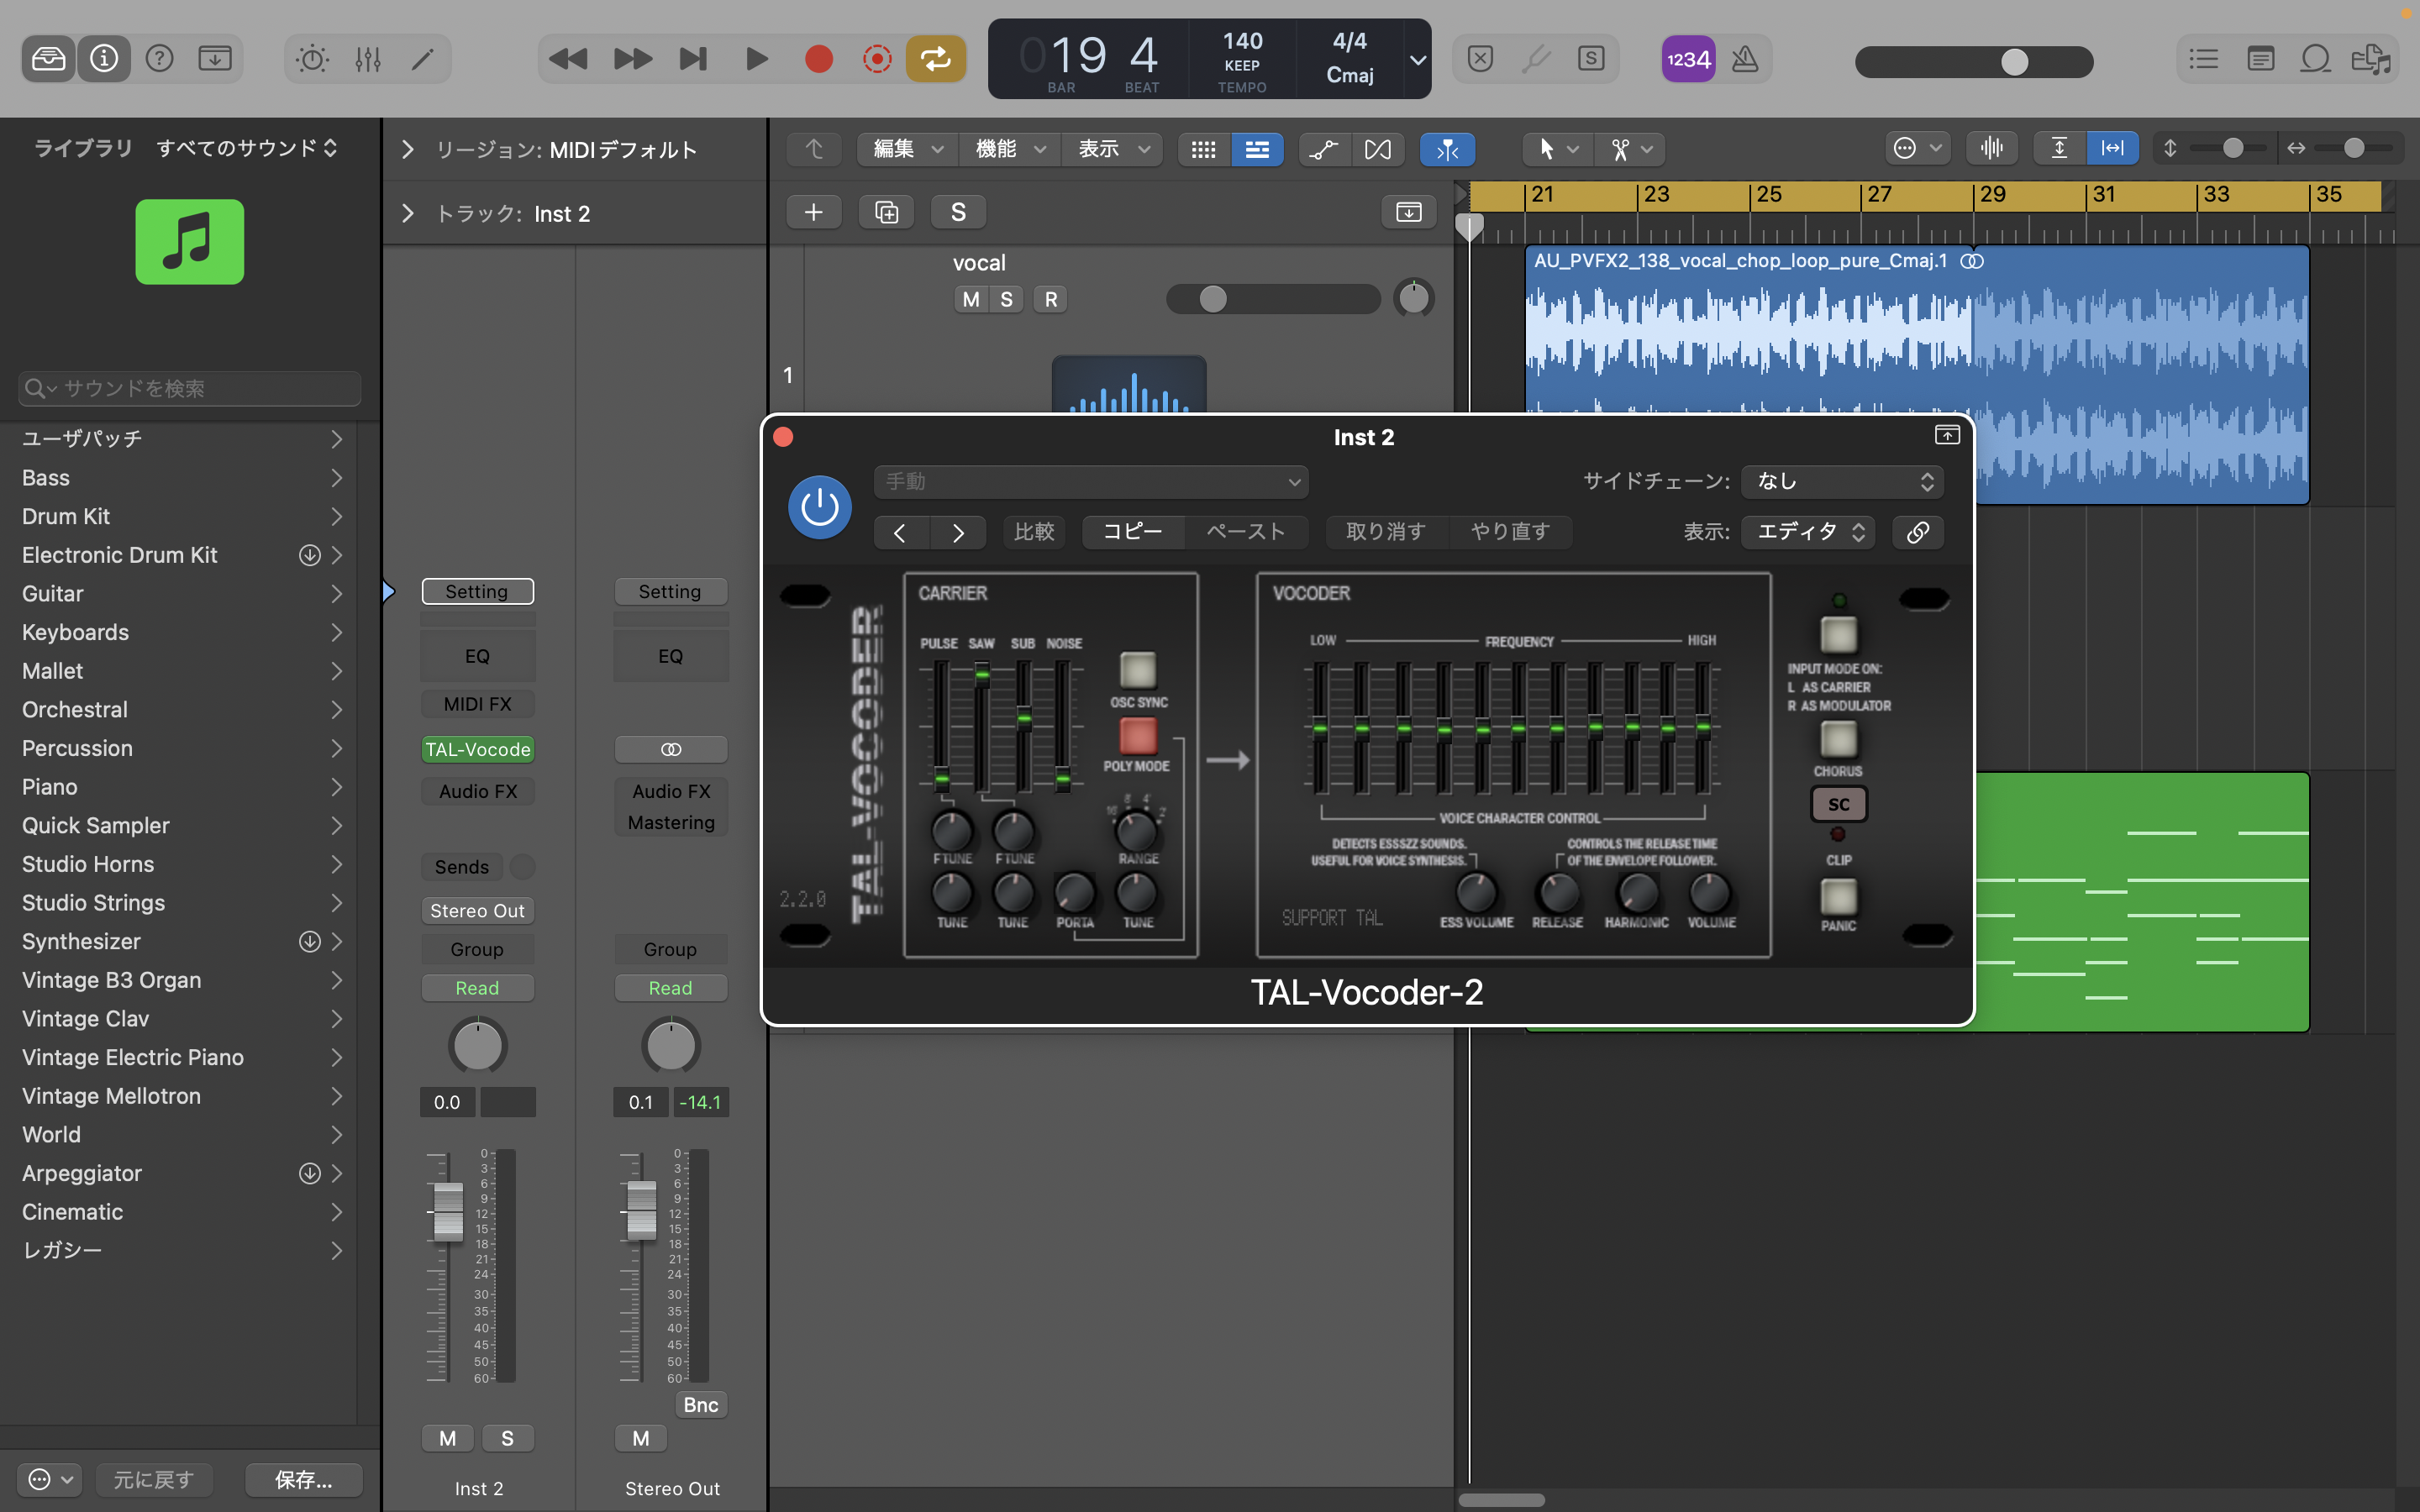
Task: Toggle the metronome icon
Action: [x=1745, y=59]
